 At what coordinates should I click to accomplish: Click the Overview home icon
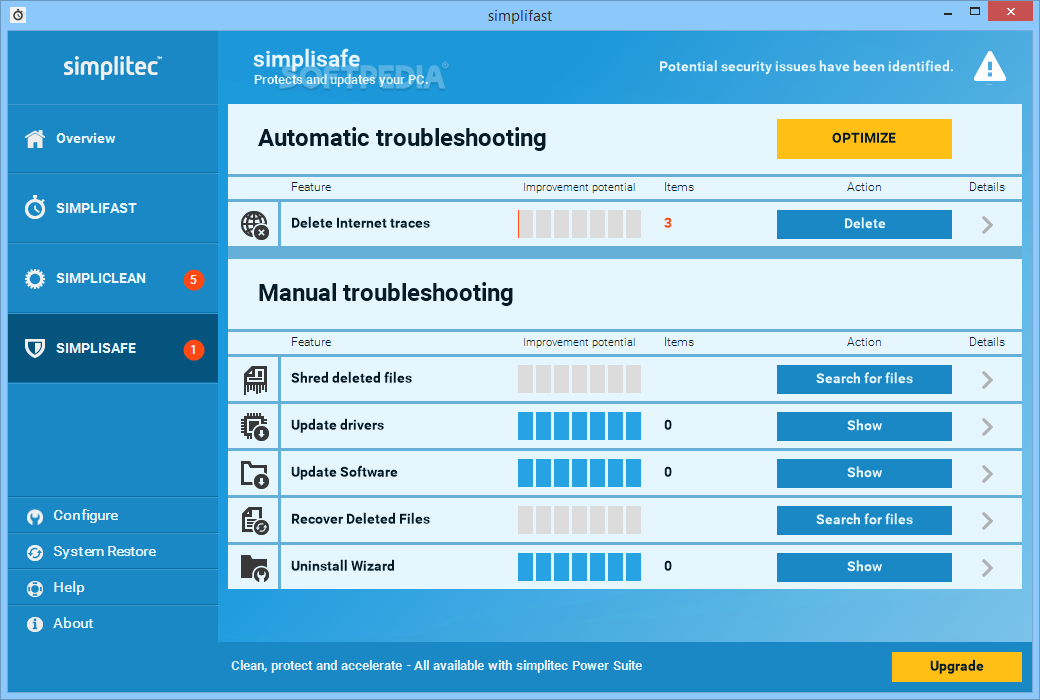click(x=35, y=139)
